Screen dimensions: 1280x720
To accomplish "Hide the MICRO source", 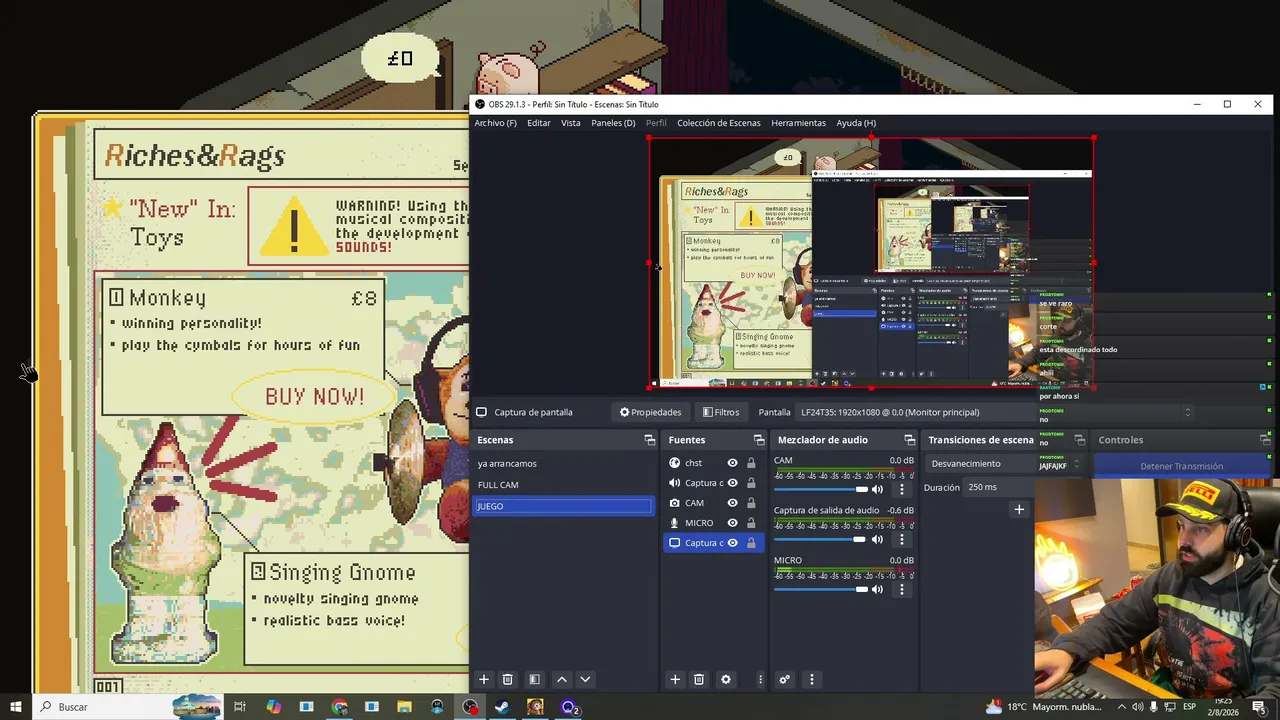I will pos(732,523).
